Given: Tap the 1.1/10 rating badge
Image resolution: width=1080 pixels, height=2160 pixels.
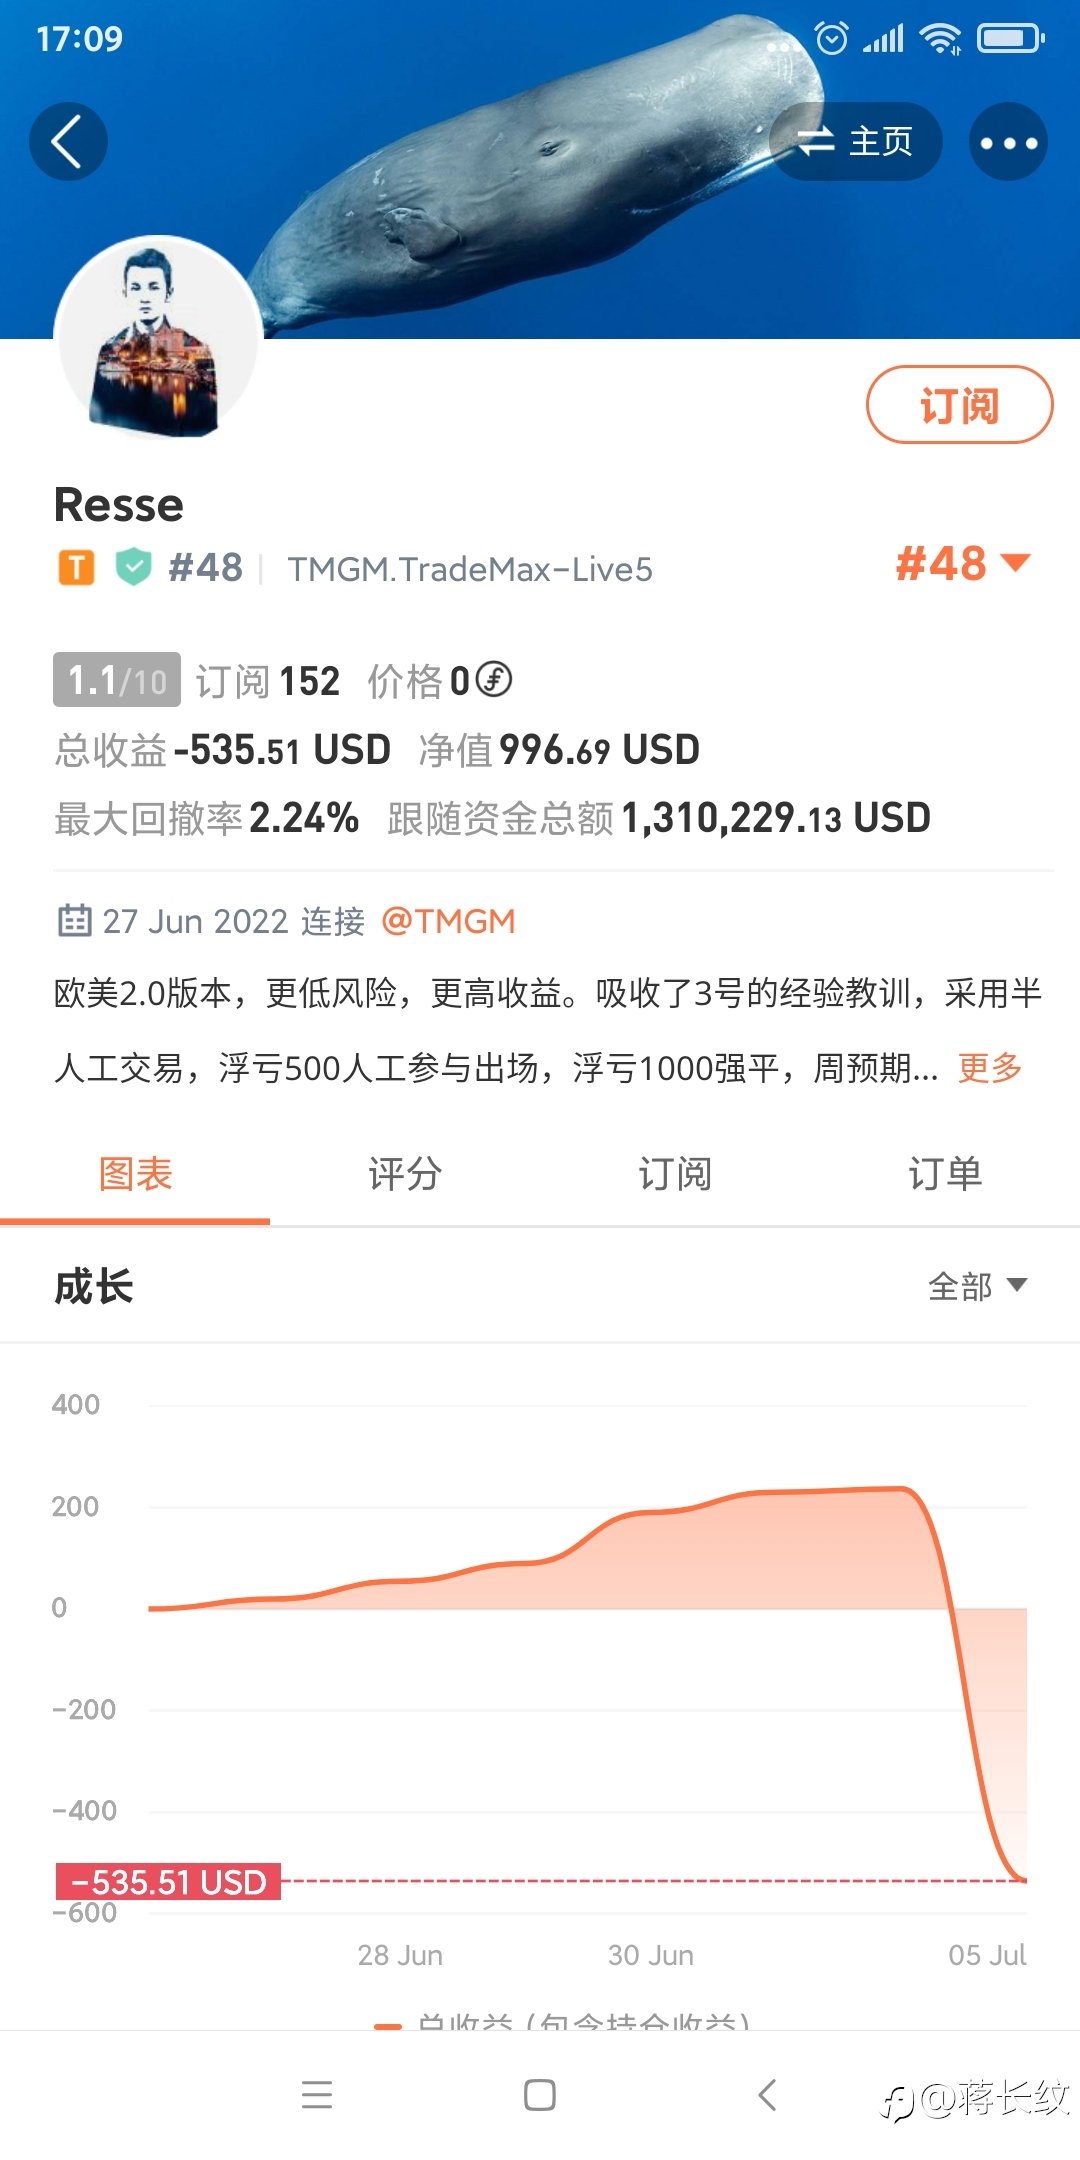Looking at the screenshot, I should (117, 680).
